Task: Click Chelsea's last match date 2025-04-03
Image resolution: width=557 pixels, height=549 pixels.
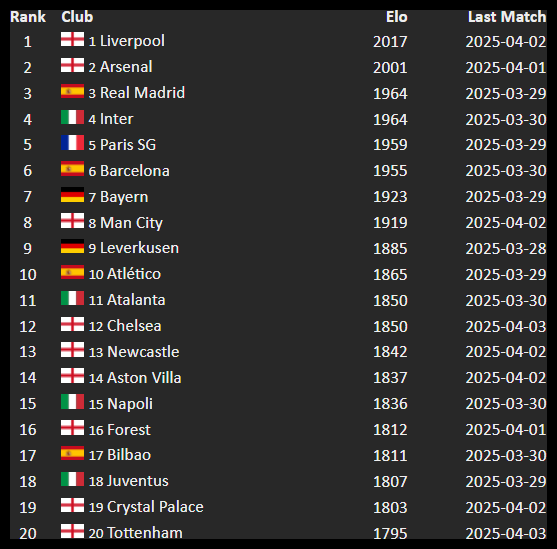Action: (x=506, y=327)
